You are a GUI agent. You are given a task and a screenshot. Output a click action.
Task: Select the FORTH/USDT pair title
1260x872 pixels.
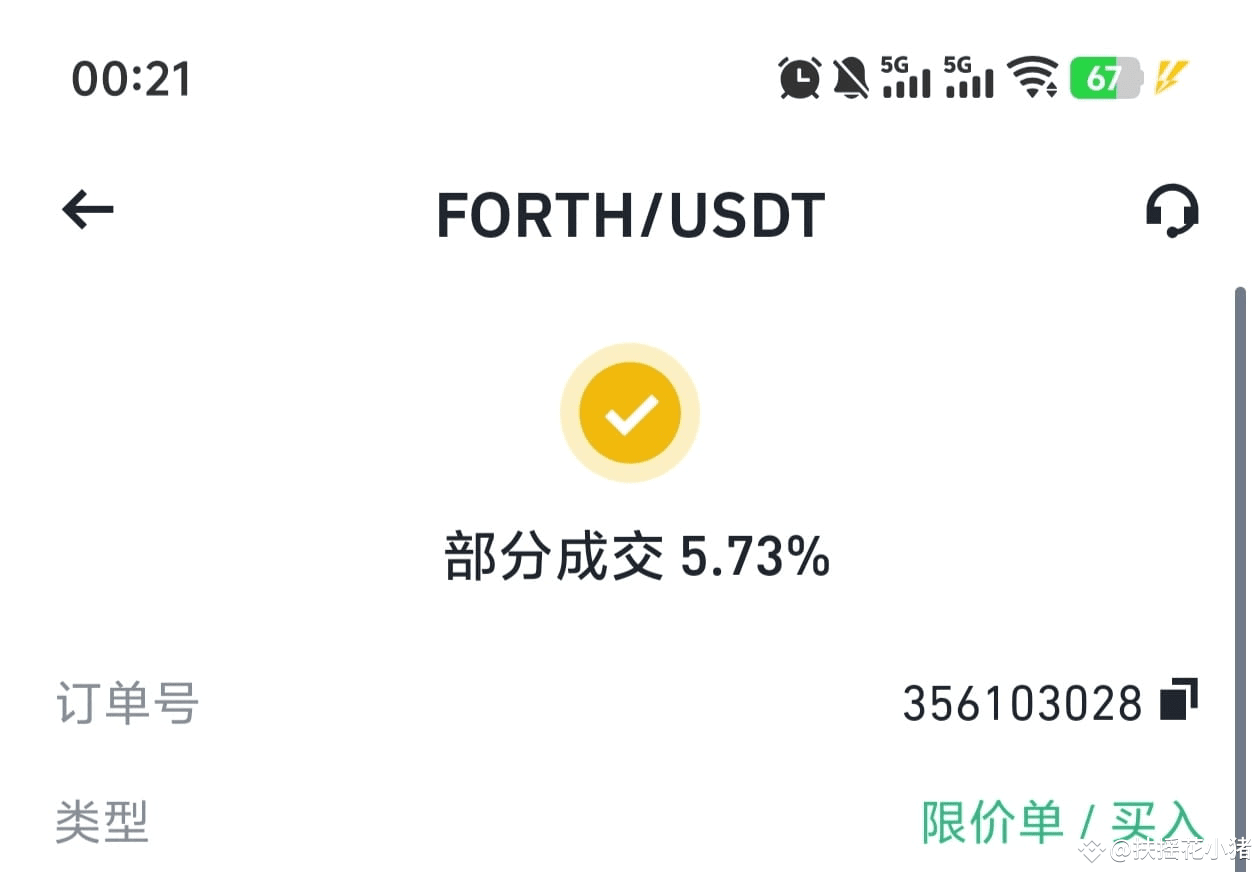click(630, 215)
